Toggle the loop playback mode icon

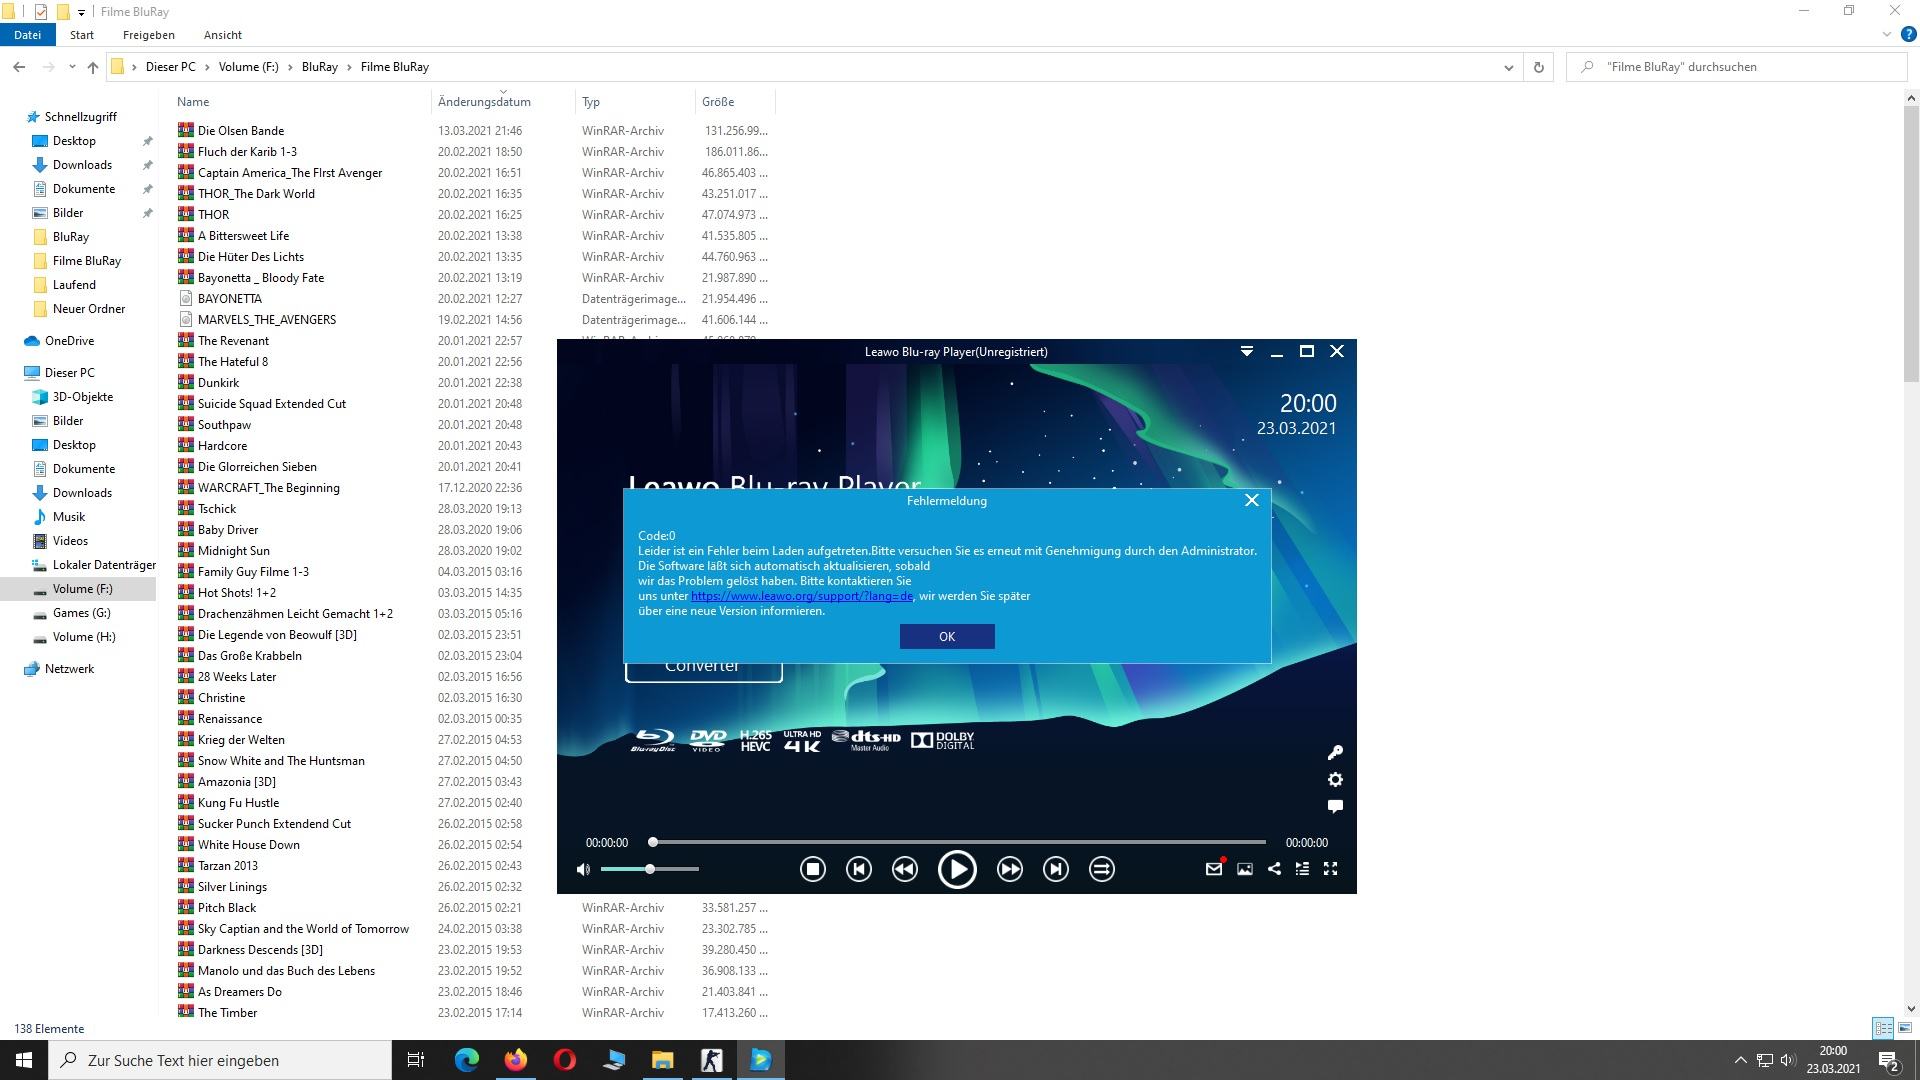tap(1101, 869)
